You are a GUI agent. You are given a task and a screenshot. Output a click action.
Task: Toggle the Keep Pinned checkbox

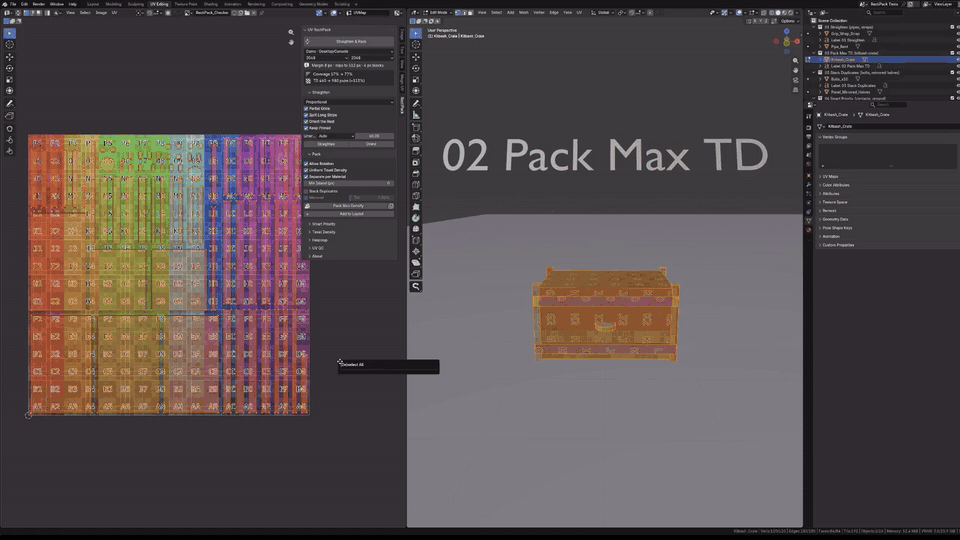(x=306, y=128)
